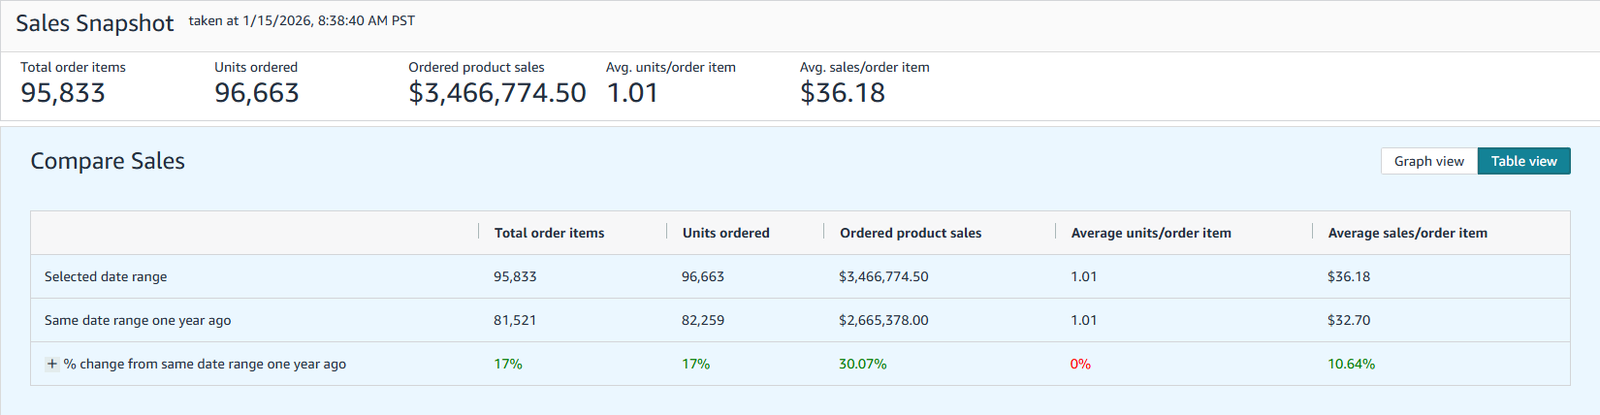Expand the % change row plus icon
Viewport: 1600px width, 415px height.
tap(52, 364)
